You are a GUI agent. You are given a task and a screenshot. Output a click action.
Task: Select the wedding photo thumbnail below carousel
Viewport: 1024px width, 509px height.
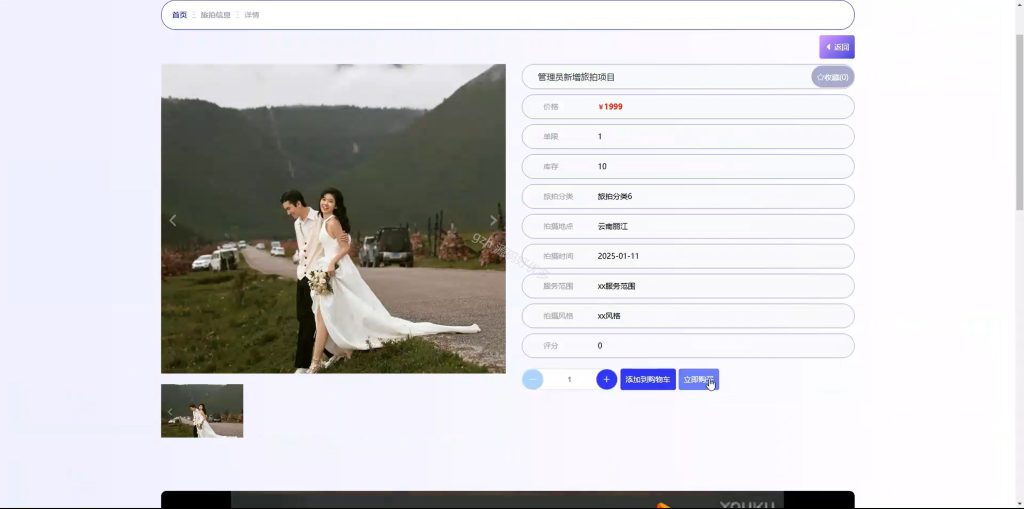(202, 410)
